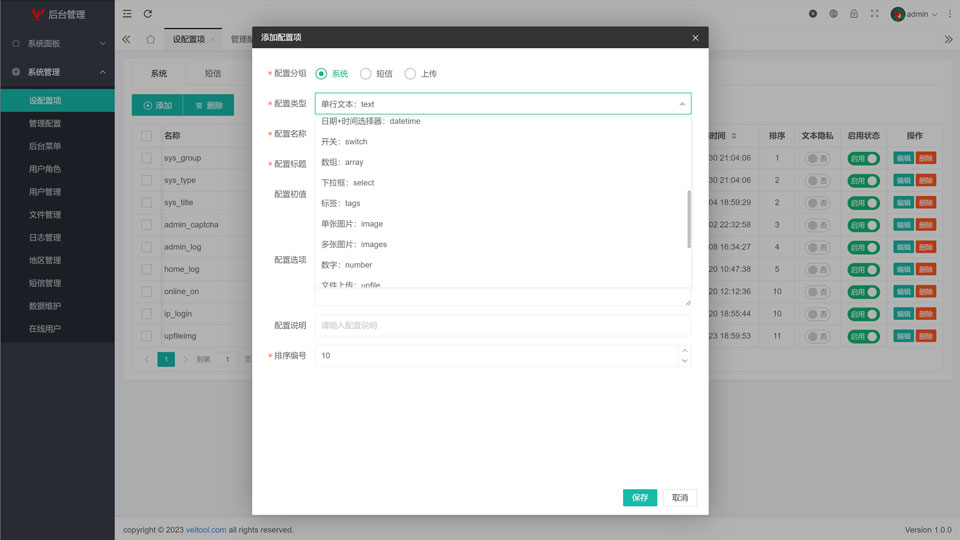Choose 单张图片: image in the dropdown list
This screenshot has width=960, height=540.
point(351,224)
